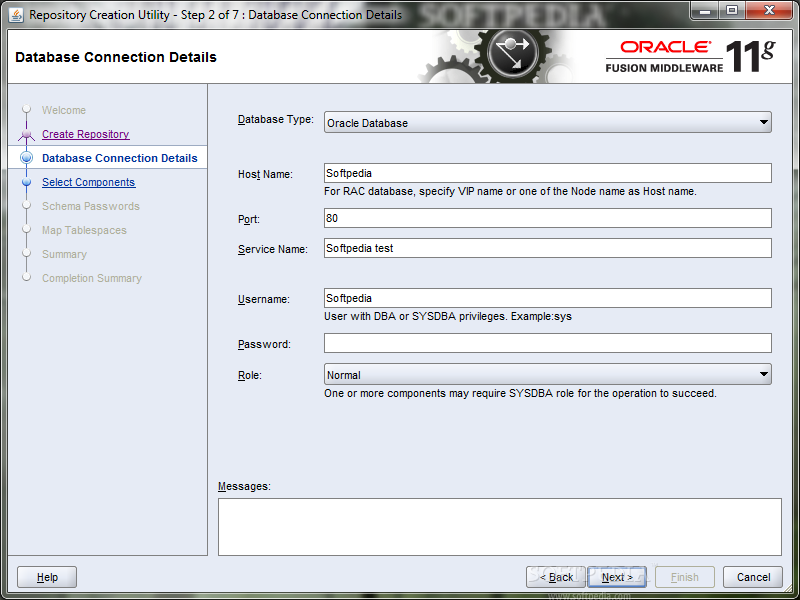Viewport: 800px width, 600px height.
Task: Focus the Port field
Action: [x=547, y=218]
